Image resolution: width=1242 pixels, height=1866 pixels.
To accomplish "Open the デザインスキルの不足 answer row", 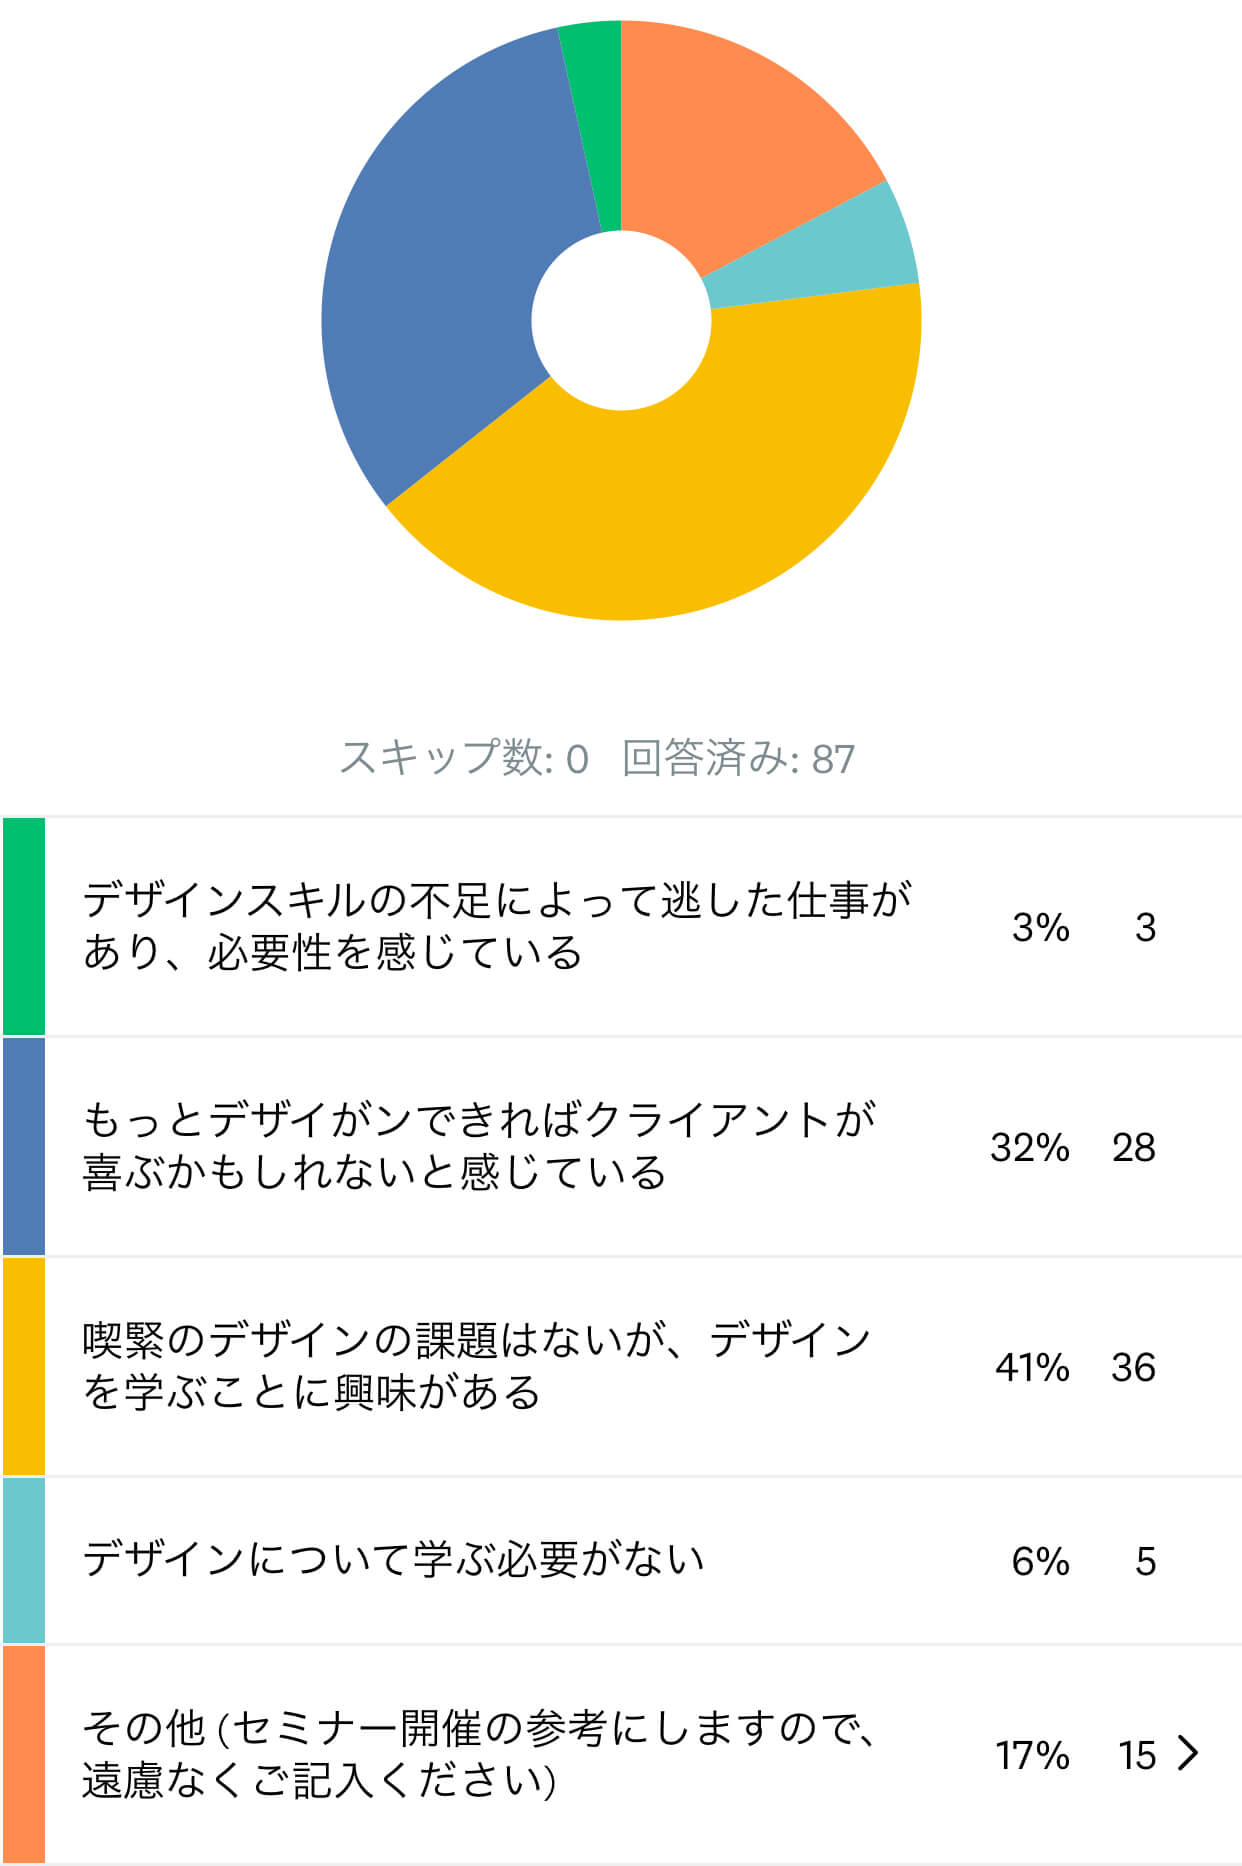I will (x=621, y=926).
